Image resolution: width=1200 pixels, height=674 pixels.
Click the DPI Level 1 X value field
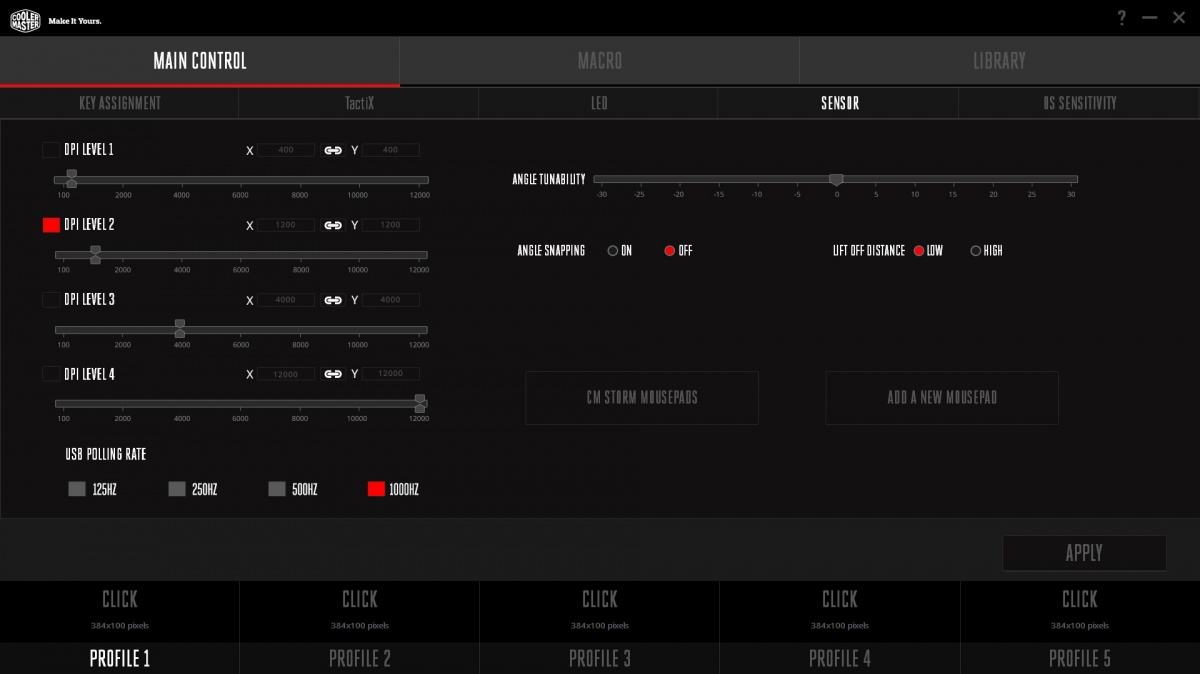(286, 150)
